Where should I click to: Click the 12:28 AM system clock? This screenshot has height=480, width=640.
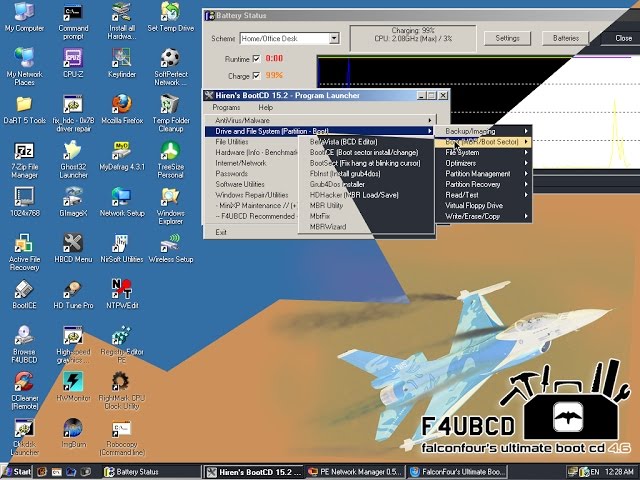click(619, 472)
